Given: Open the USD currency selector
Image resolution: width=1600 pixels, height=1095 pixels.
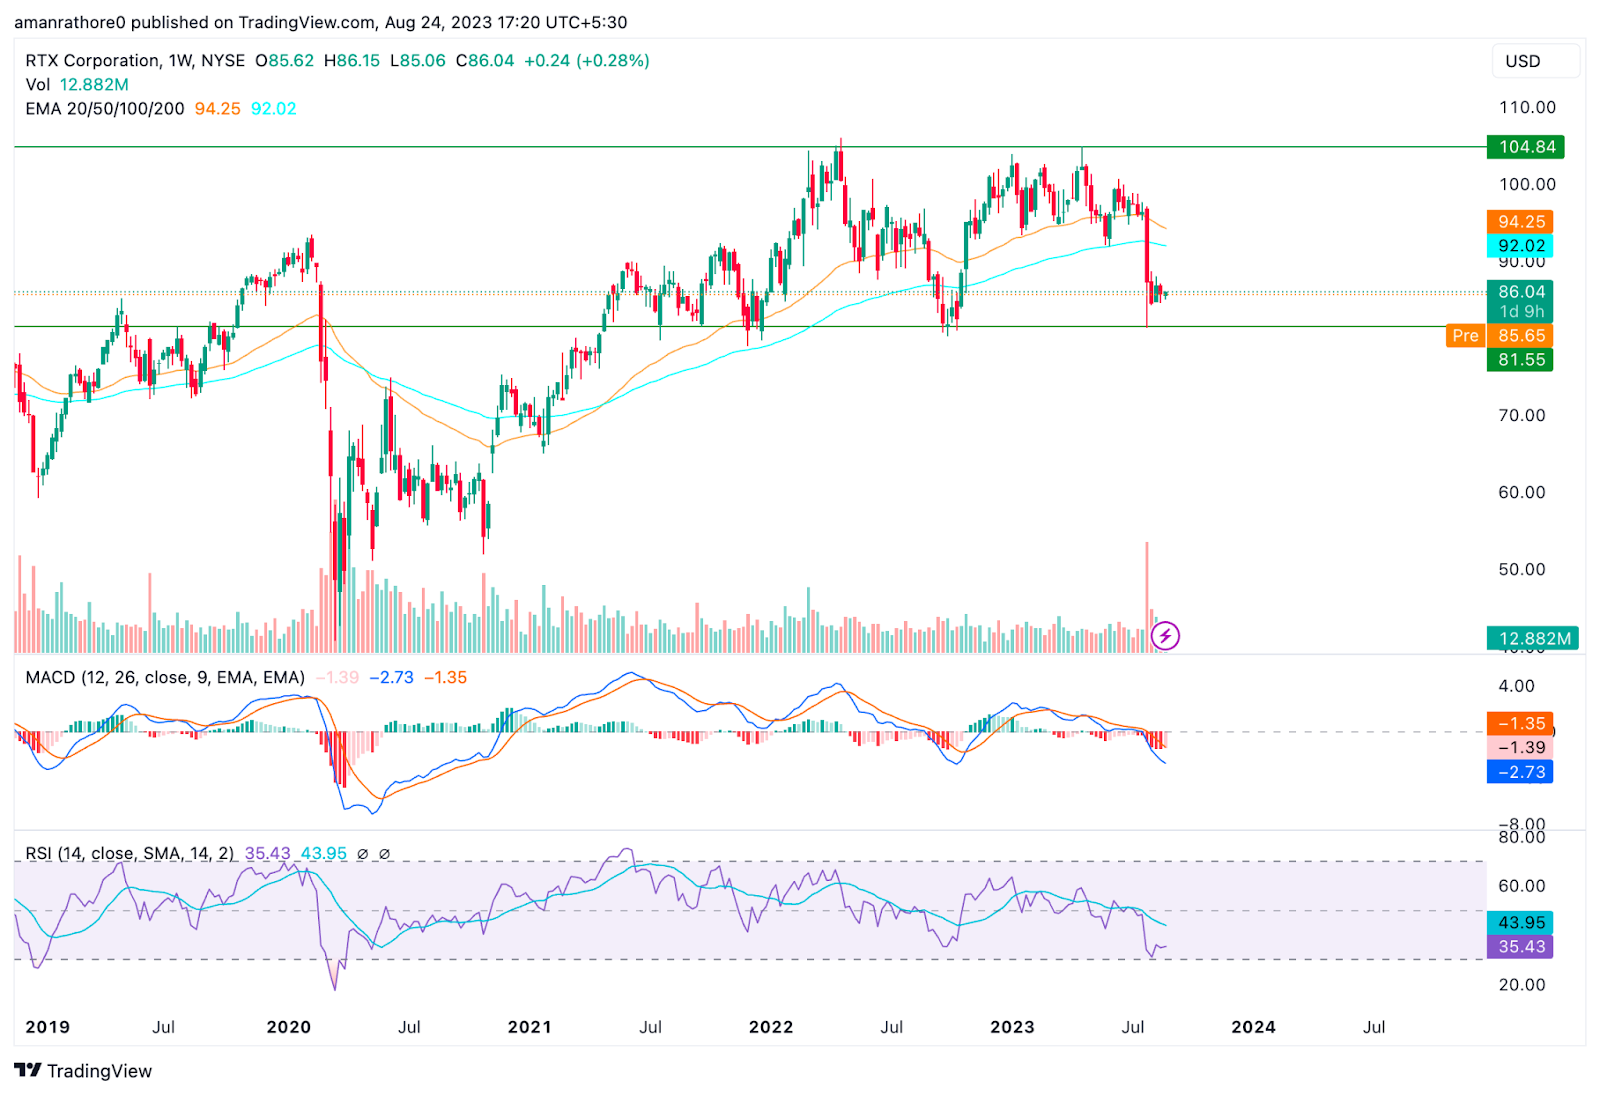Looking at the screenshot, I should 1535,61.
